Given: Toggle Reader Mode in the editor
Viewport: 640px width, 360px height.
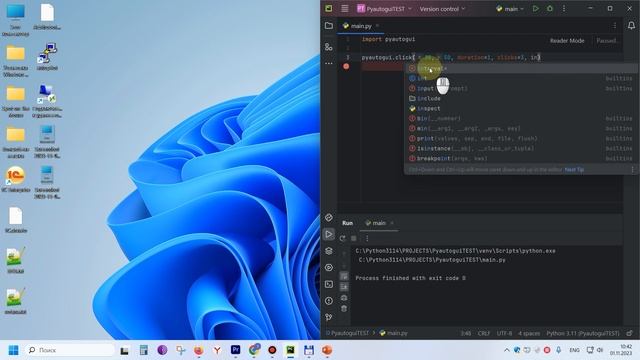Looking at the screenshot, I should coord(567,41).
